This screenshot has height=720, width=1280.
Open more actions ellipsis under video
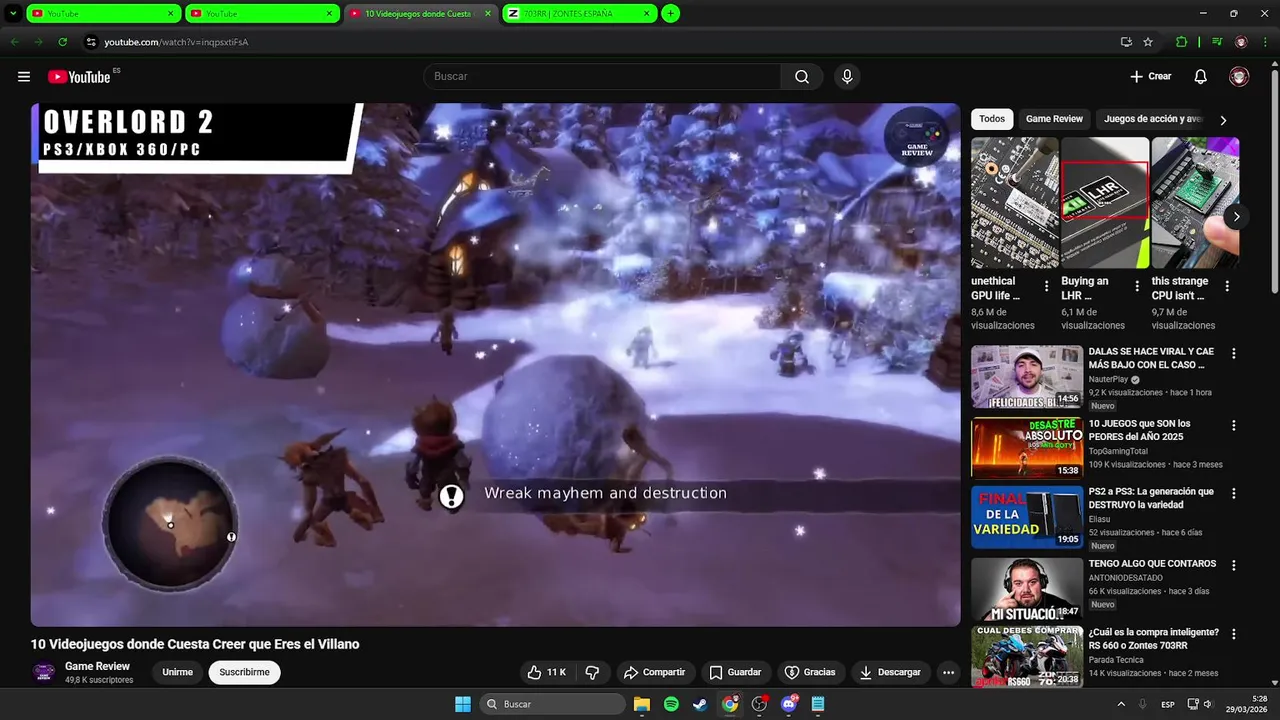coord(948,672)
